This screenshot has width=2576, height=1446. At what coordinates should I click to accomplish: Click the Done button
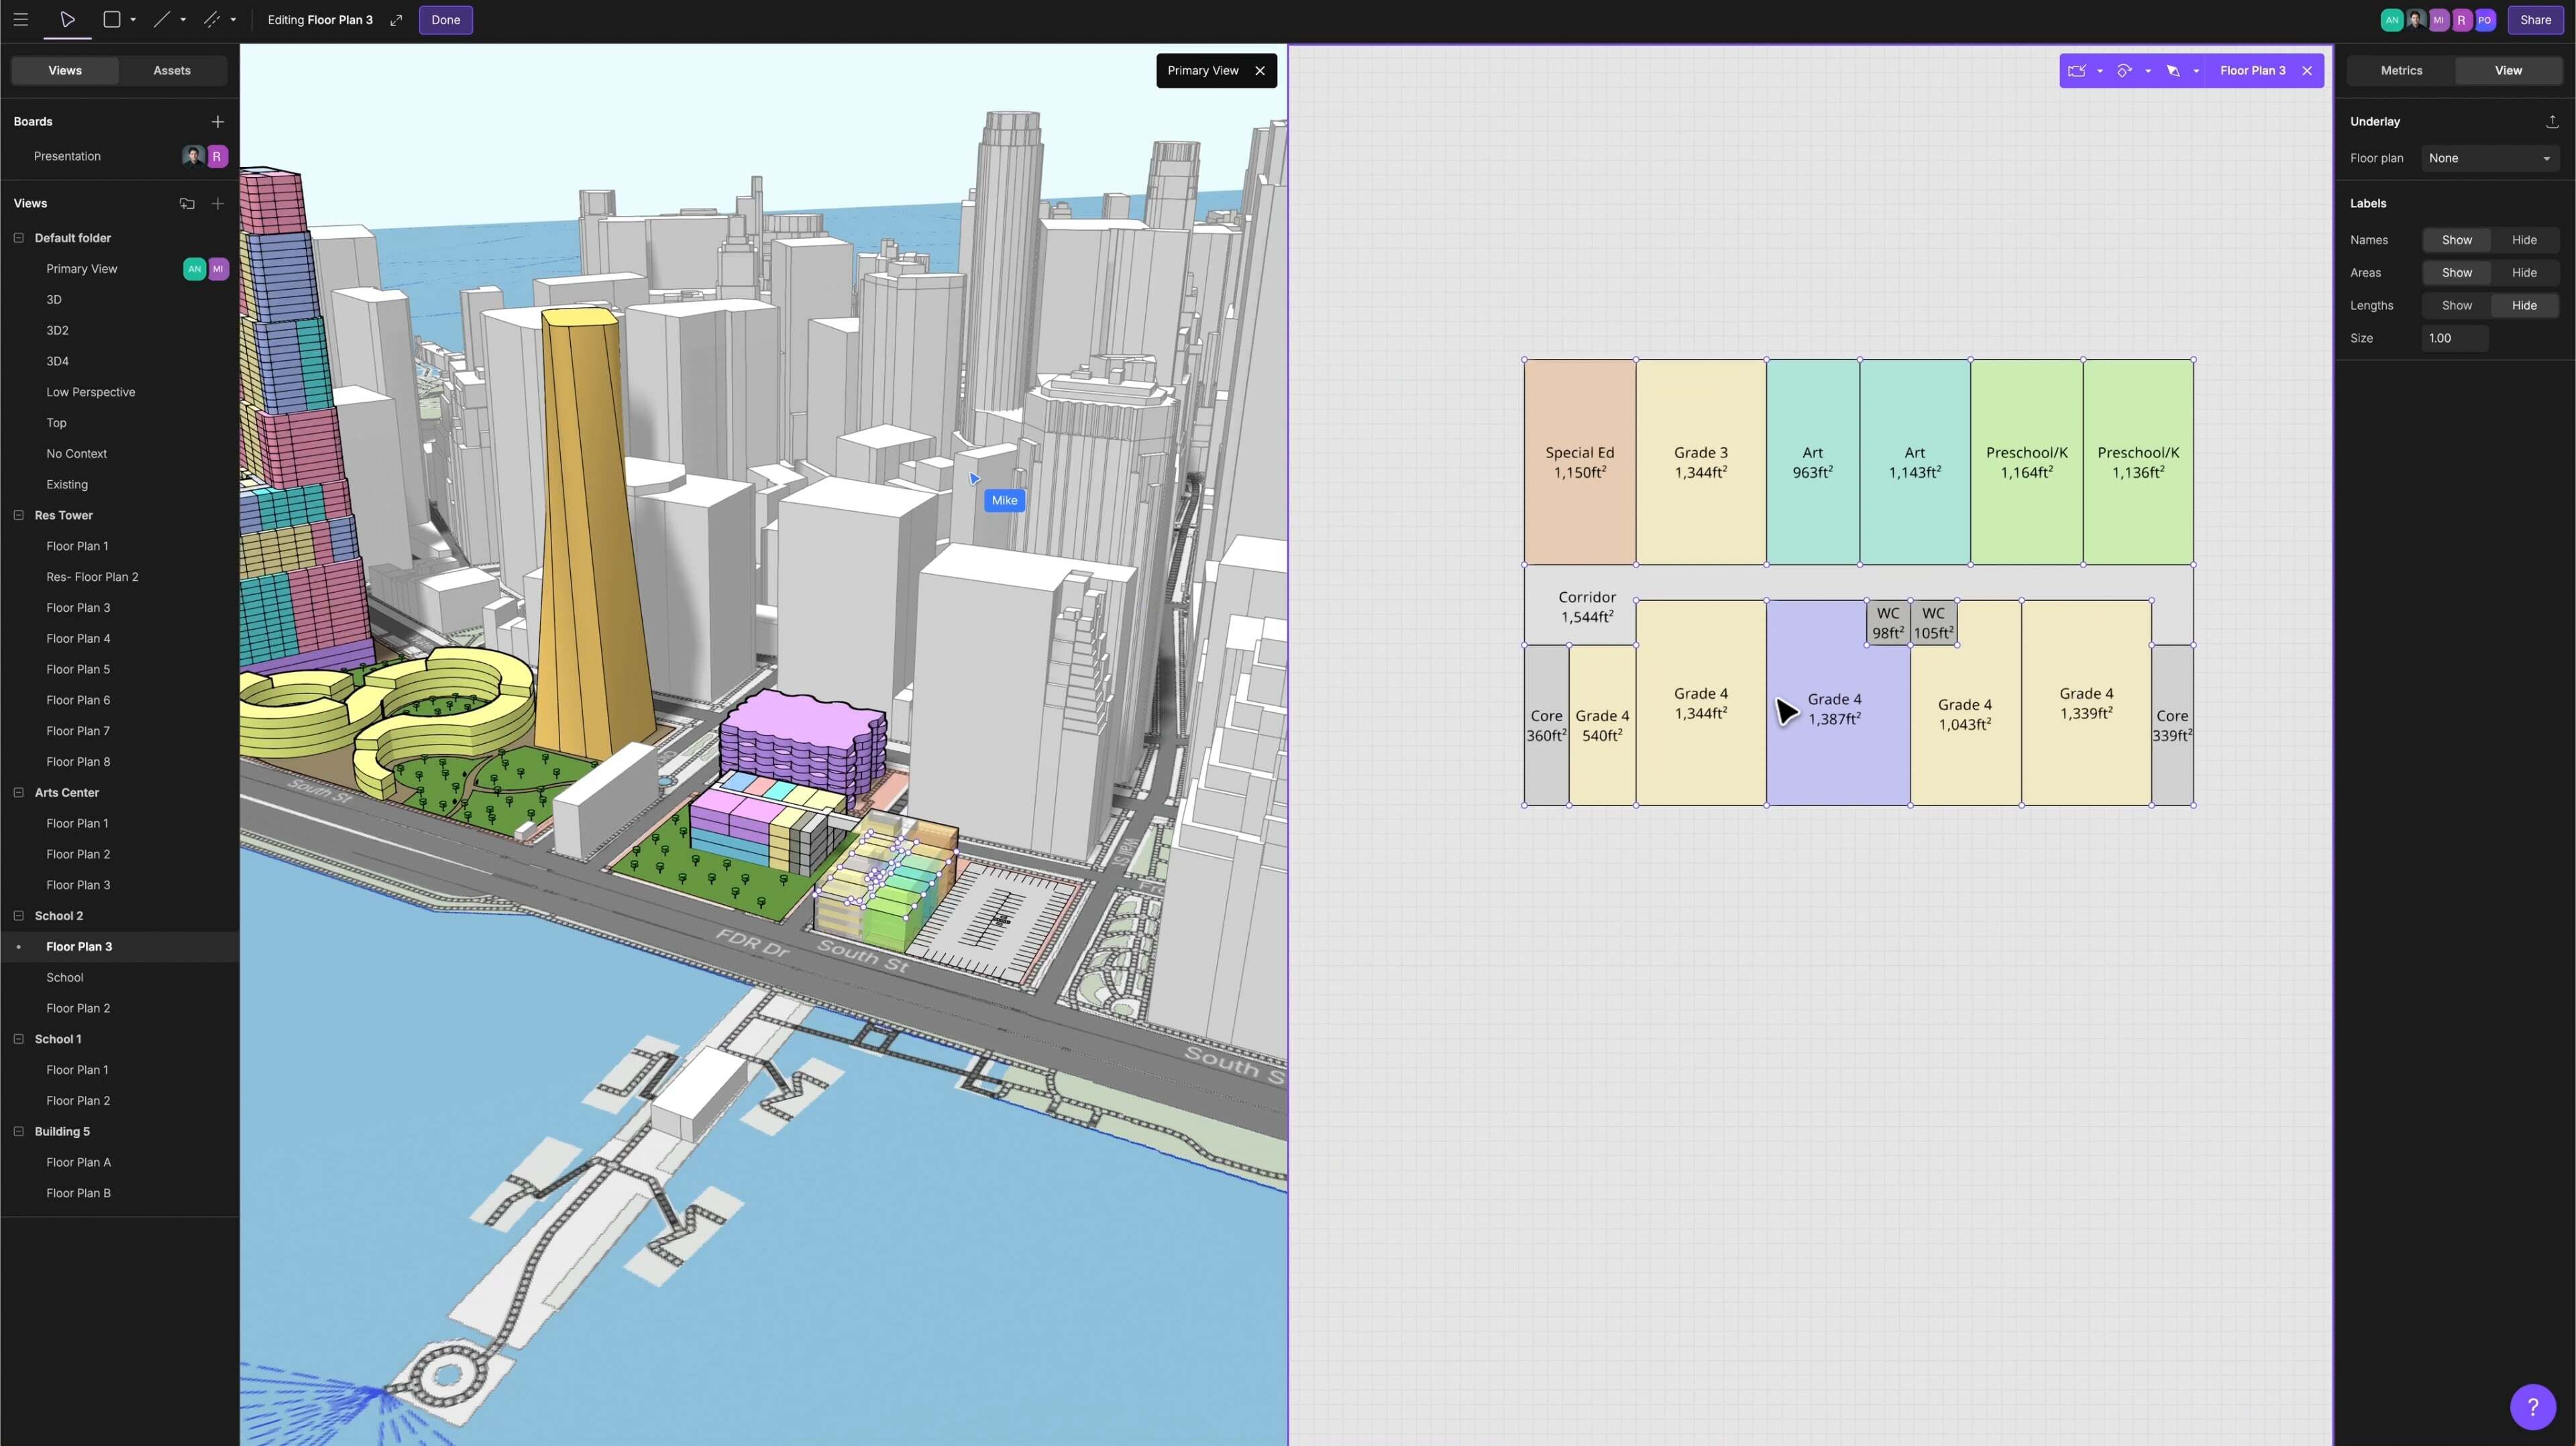(x=446, y=20)
